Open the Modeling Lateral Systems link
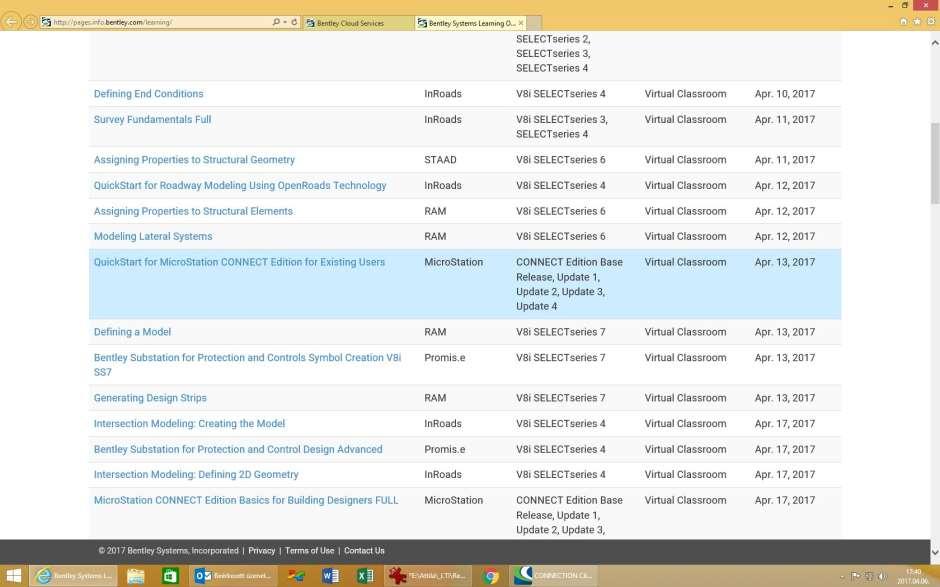940x587 pixels. point(153,236)
